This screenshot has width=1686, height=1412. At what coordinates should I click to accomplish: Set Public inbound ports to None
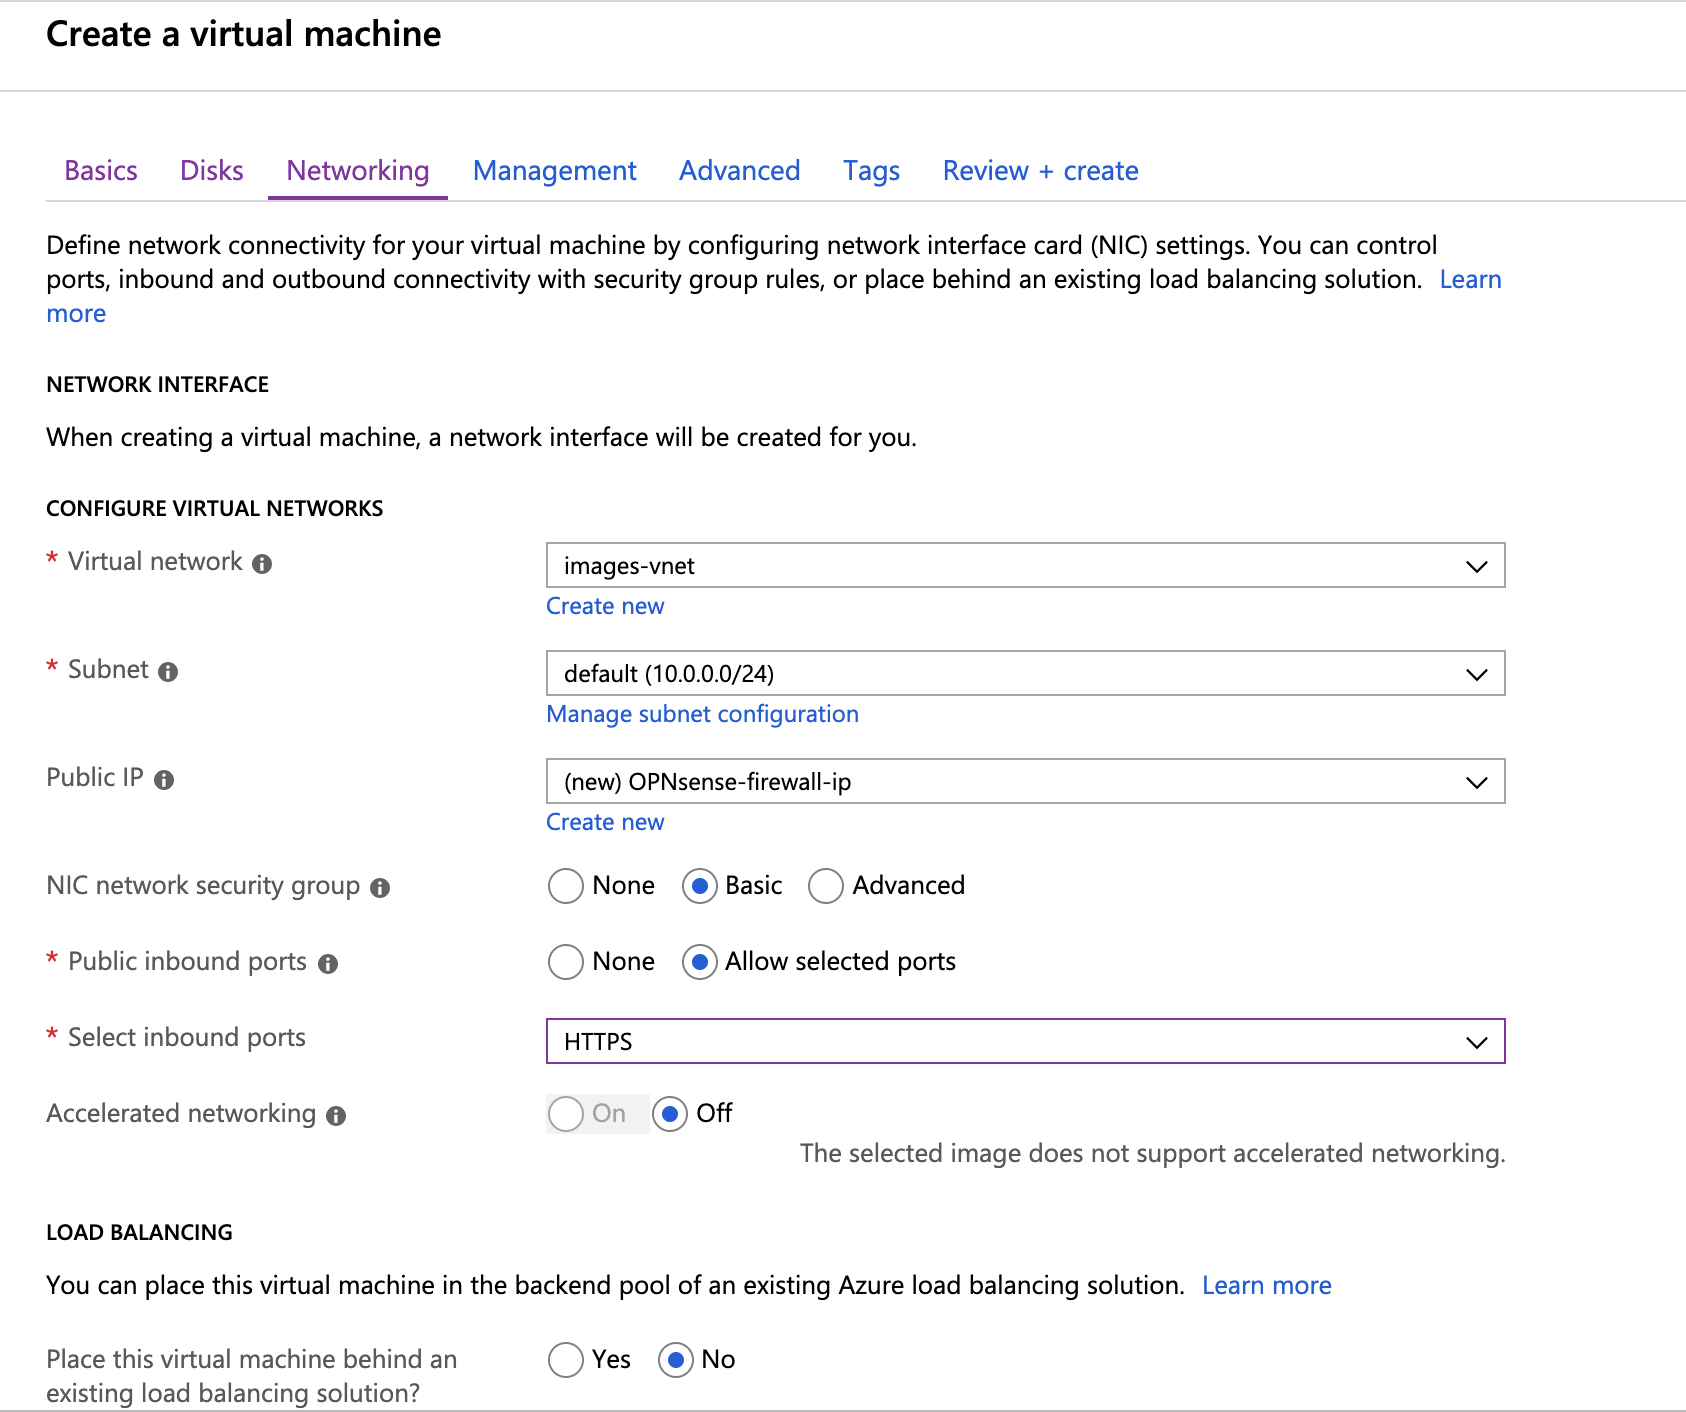tap(566, 962)
